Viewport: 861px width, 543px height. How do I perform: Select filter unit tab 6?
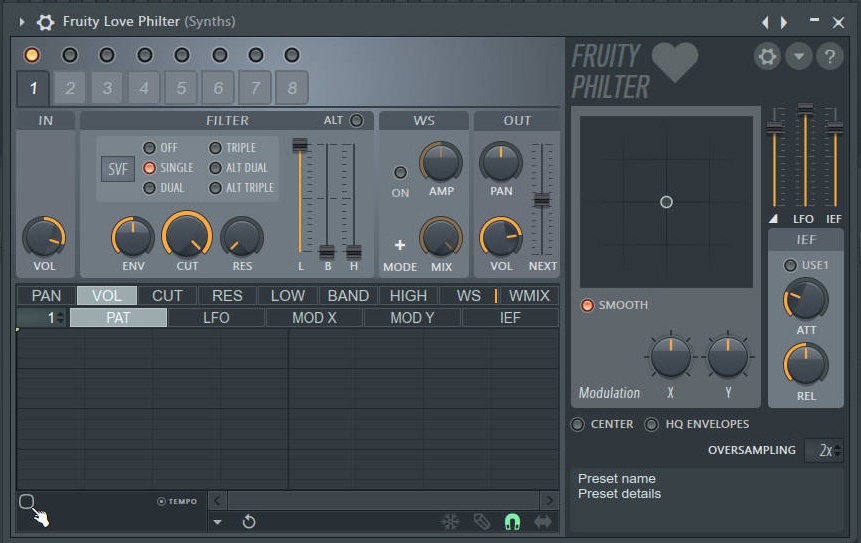[x=218, y=88]
